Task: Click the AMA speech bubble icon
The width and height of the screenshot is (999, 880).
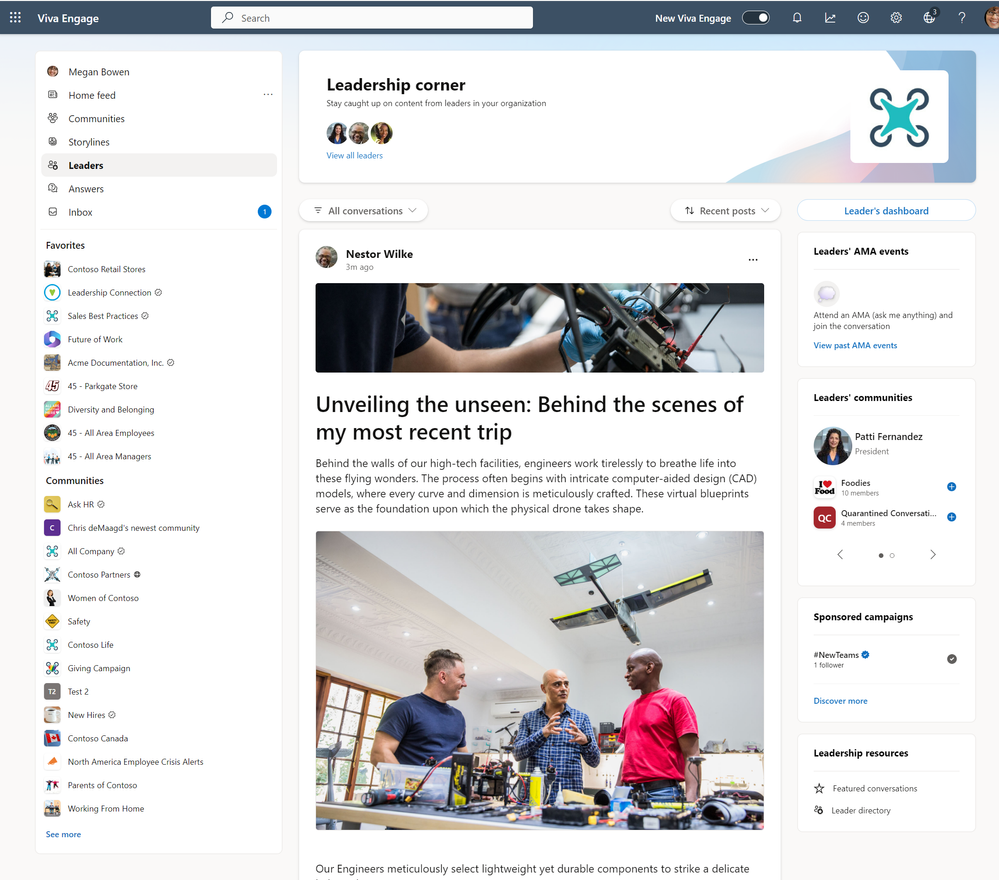Action: (x=826, y=293)
